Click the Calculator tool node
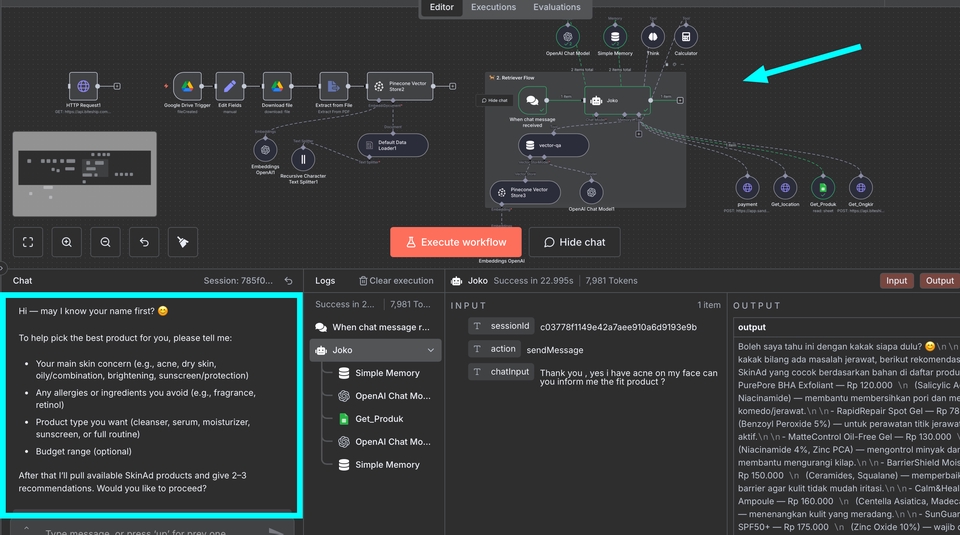The height and width of the screenshot is (535, 960). [x=685, y=36]
